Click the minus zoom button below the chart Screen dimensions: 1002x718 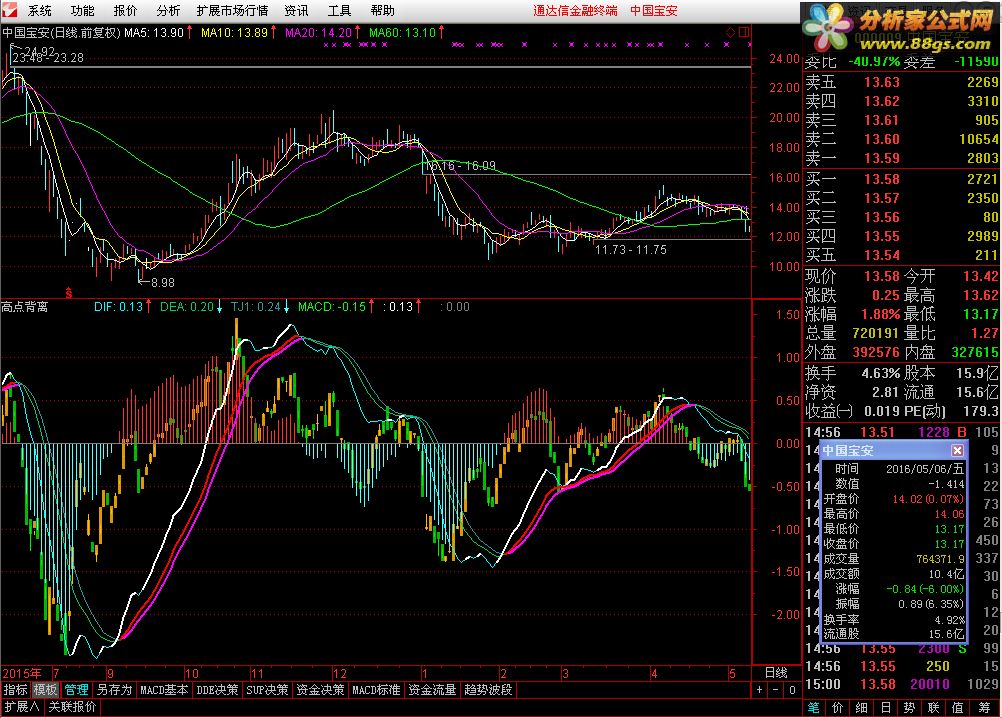pos(775,690)
